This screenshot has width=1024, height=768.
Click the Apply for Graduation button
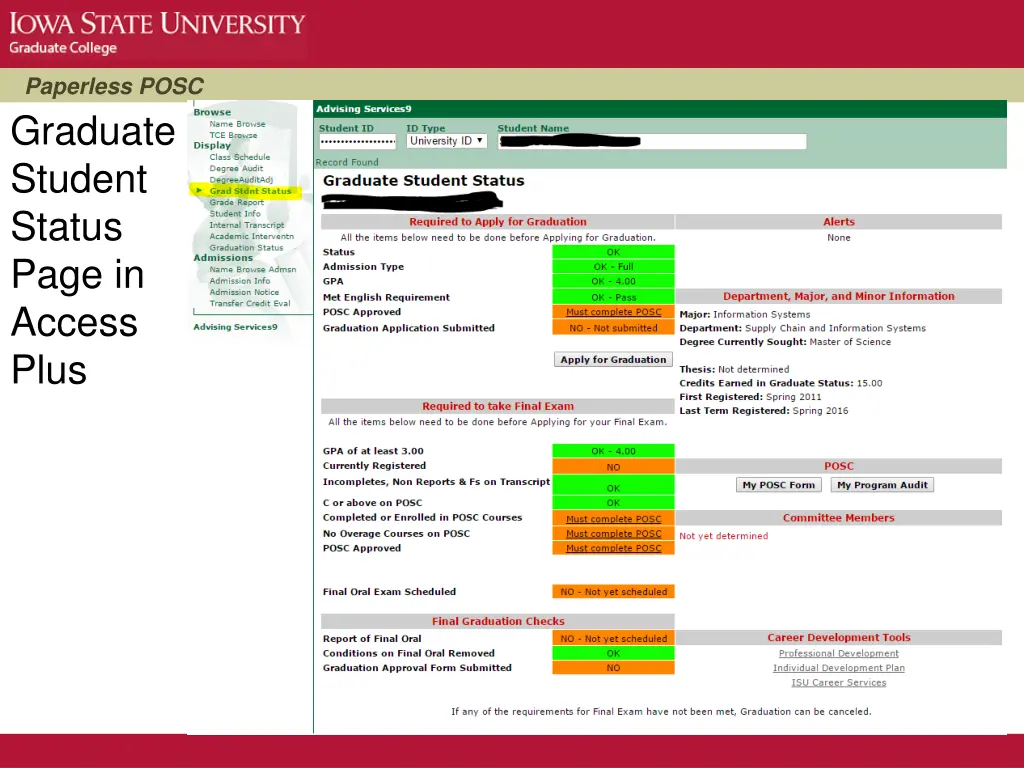point(613,359)
